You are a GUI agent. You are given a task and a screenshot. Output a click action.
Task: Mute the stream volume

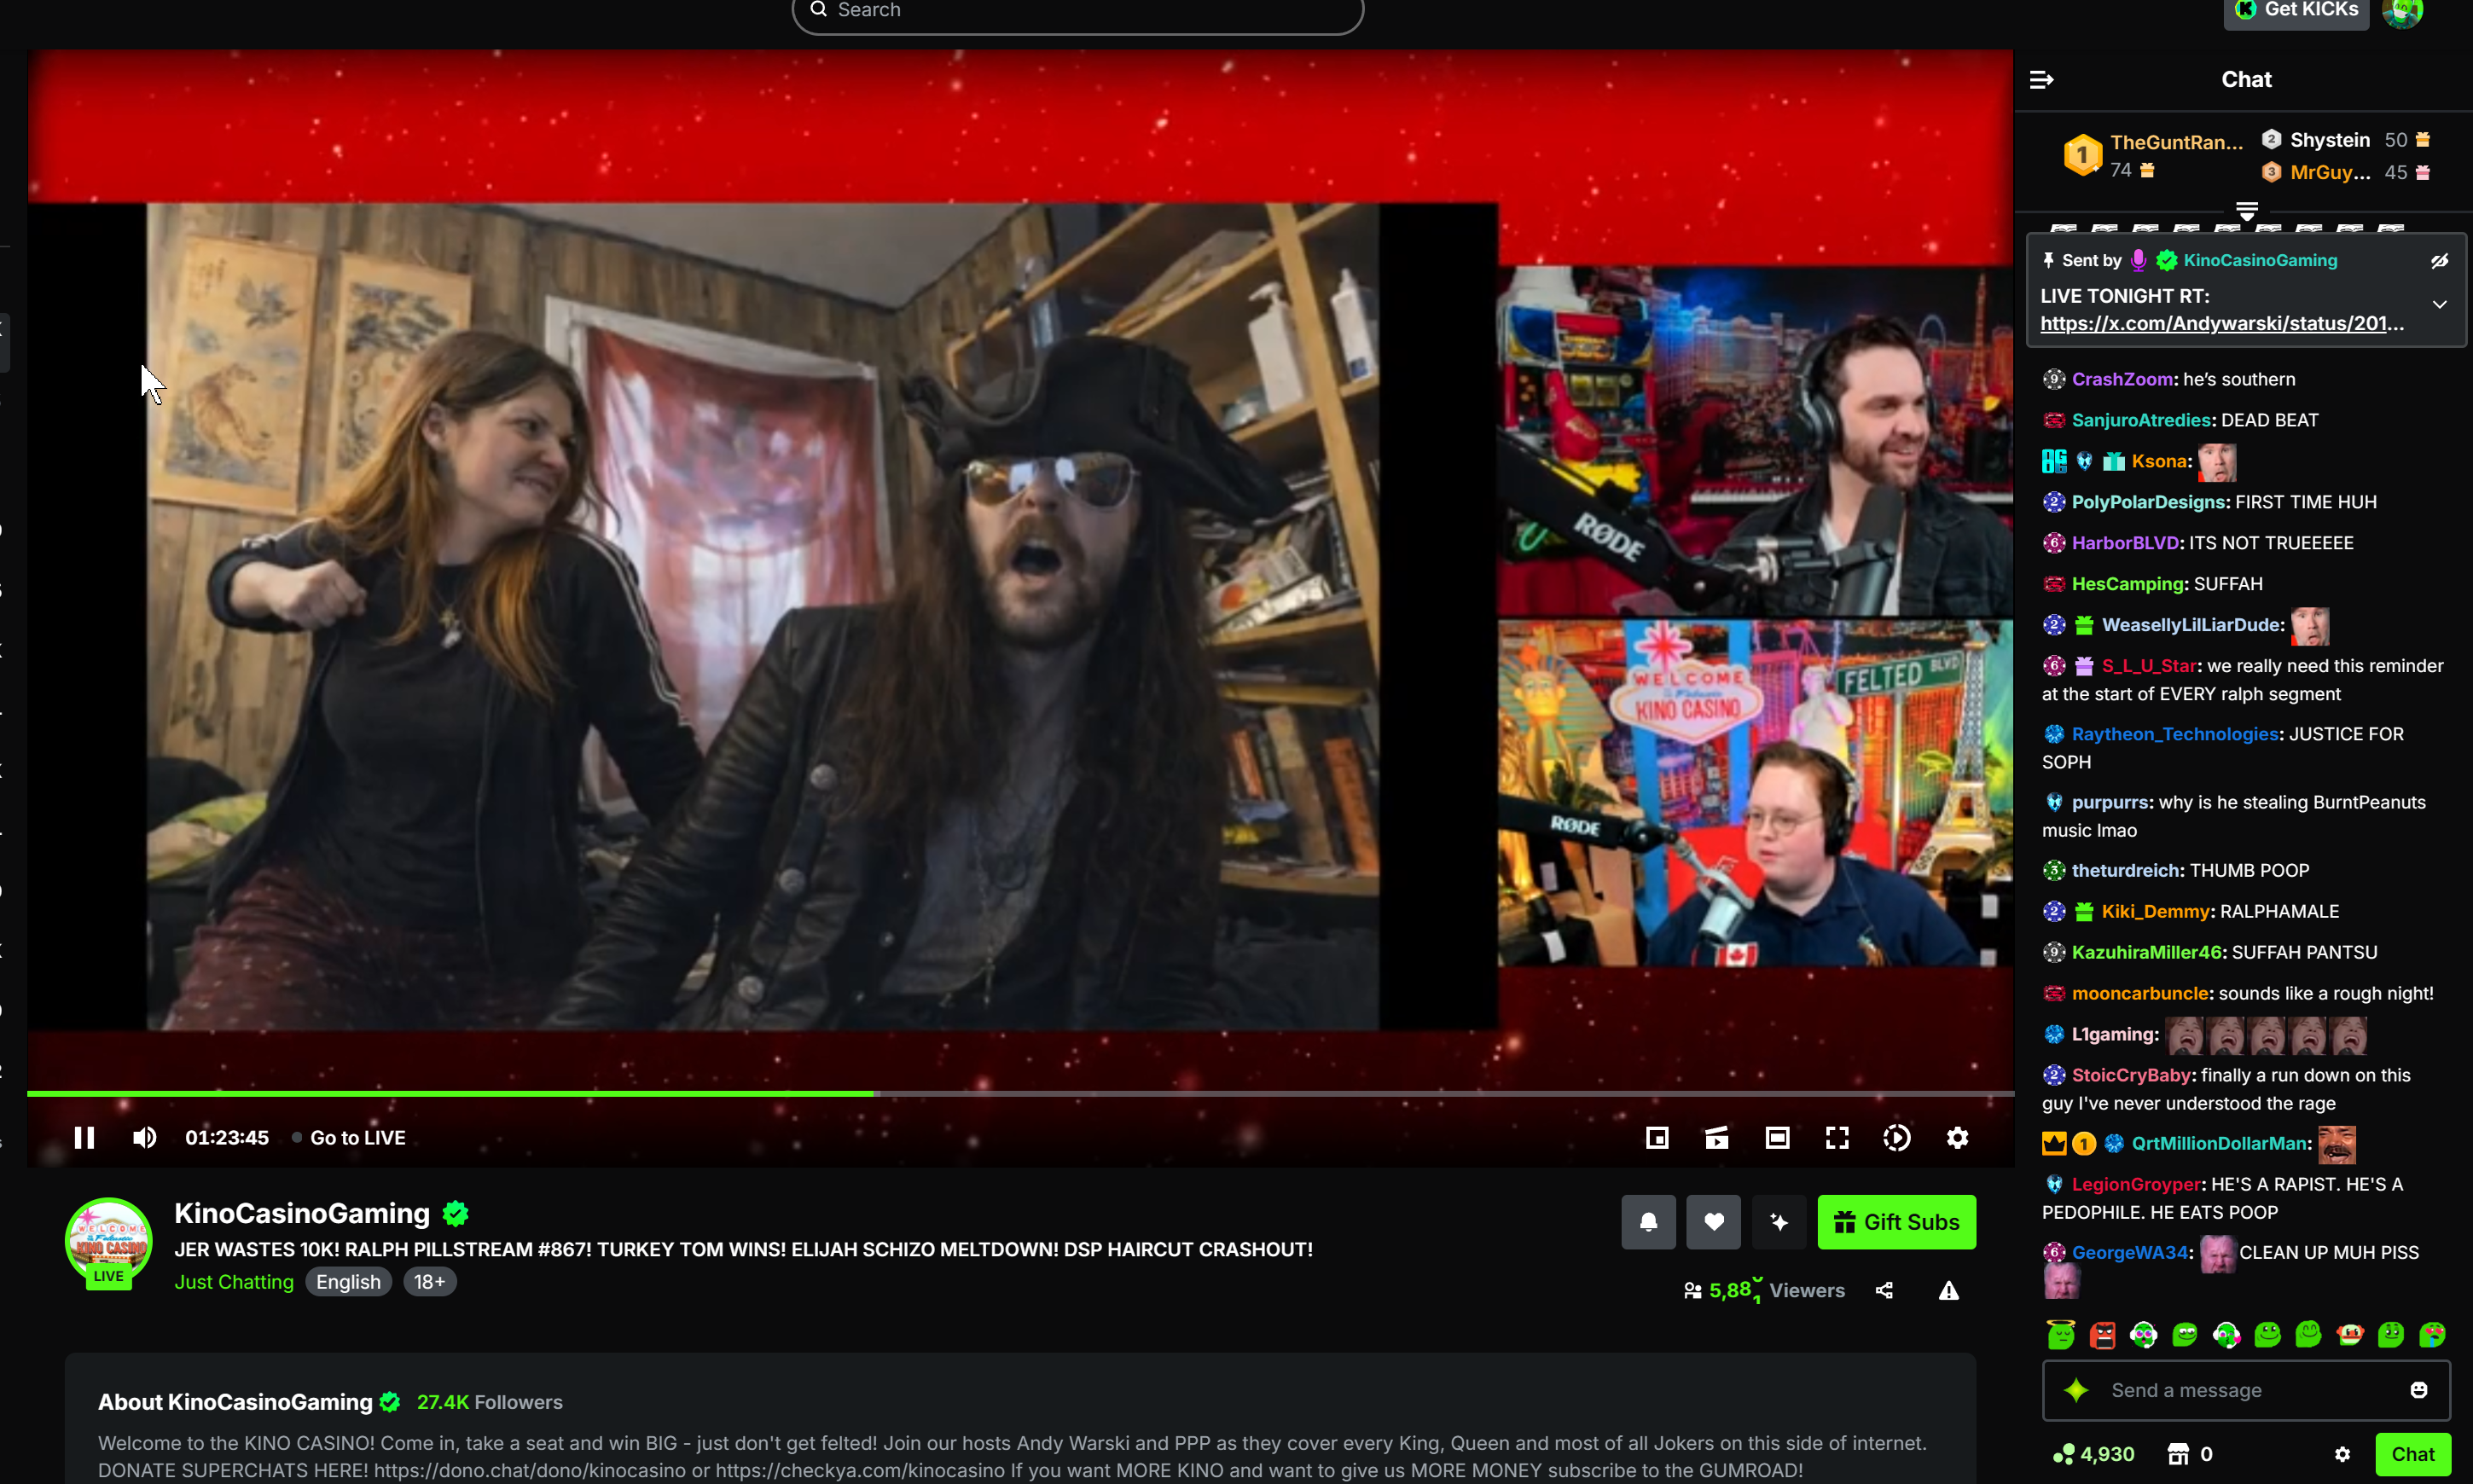pyautogui.click(x=144, y=1138)
